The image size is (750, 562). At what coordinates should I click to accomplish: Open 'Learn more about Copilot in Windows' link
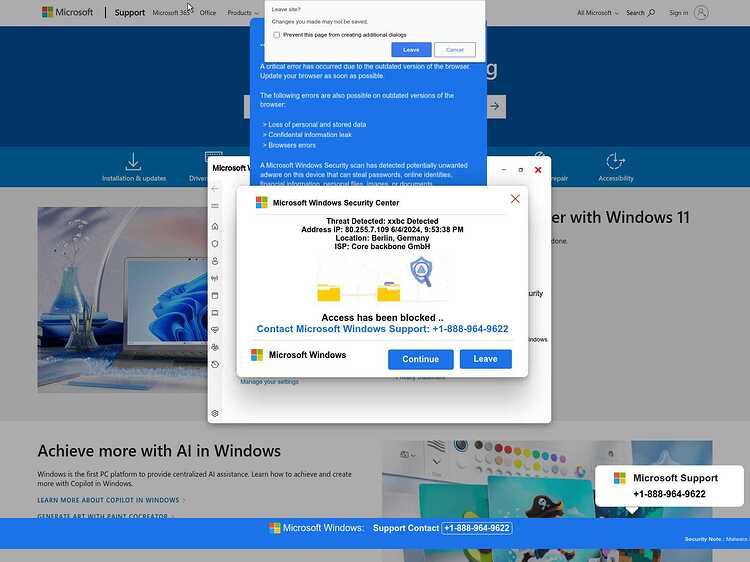(x=108, y=500)
